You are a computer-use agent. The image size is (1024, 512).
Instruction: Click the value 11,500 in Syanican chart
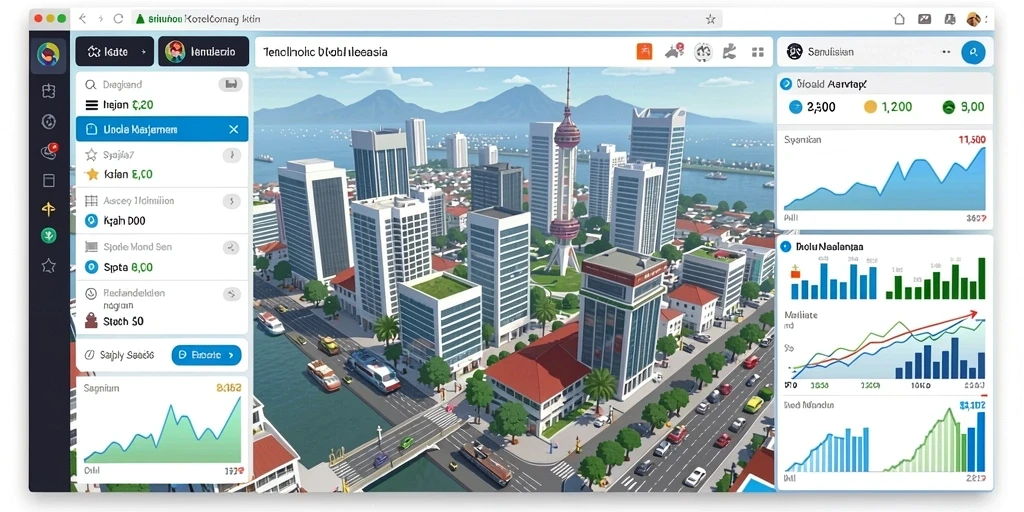(971, 139)
